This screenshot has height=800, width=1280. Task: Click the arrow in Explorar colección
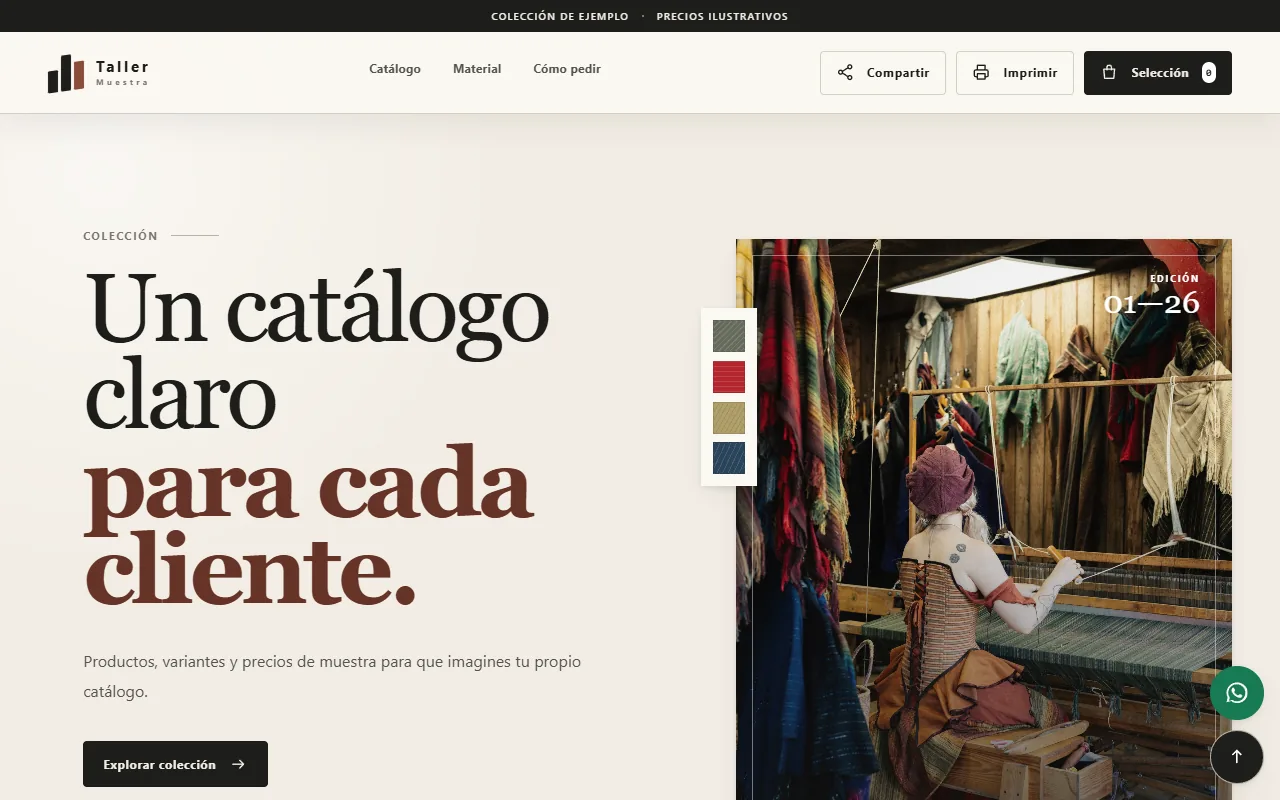[238, 765]
